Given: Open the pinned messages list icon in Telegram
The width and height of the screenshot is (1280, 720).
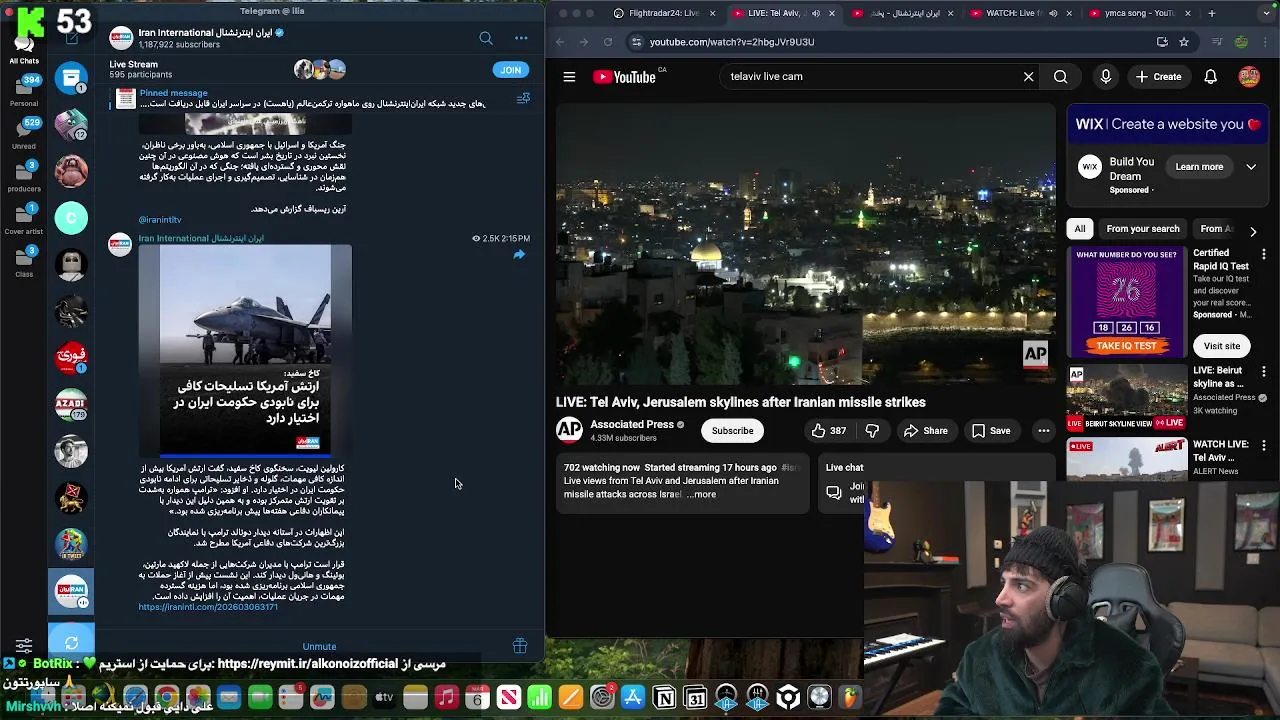Looking at the screenshot, I should (x=523, y=98).
